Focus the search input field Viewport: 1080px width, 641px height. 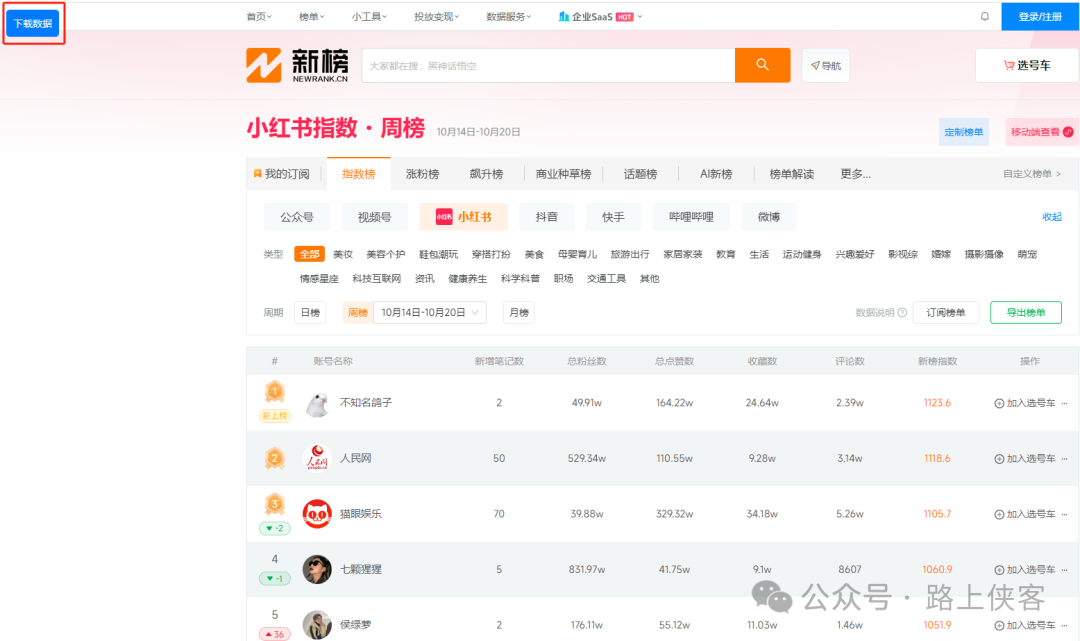pos(548,65)
